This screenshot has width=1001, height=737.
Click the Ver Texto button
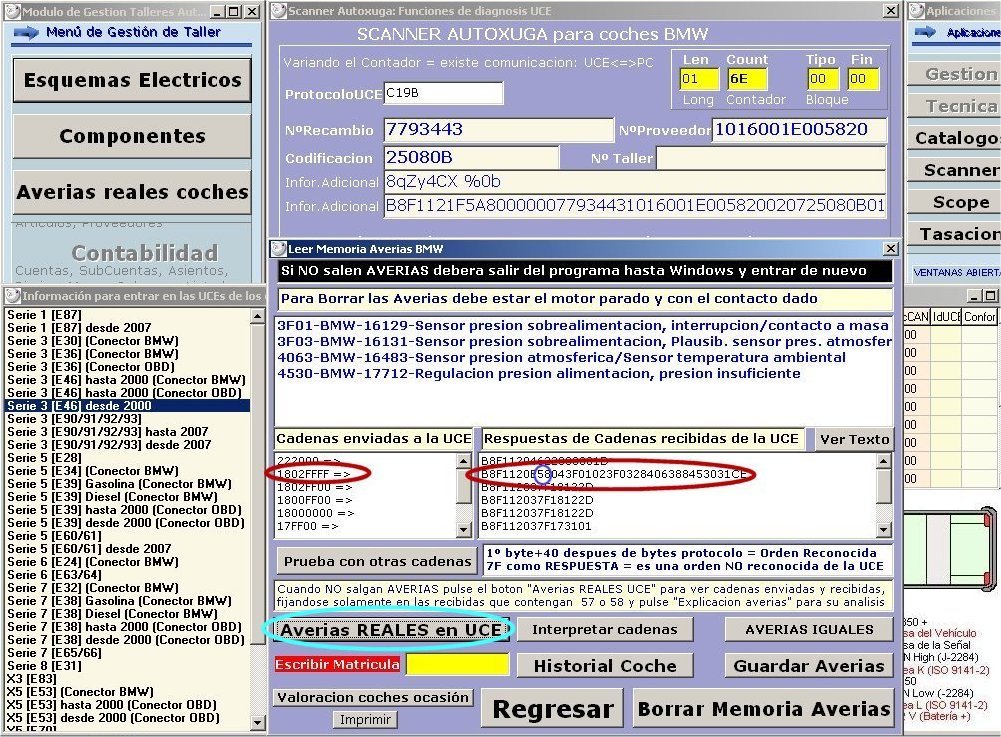click(854, 439)
